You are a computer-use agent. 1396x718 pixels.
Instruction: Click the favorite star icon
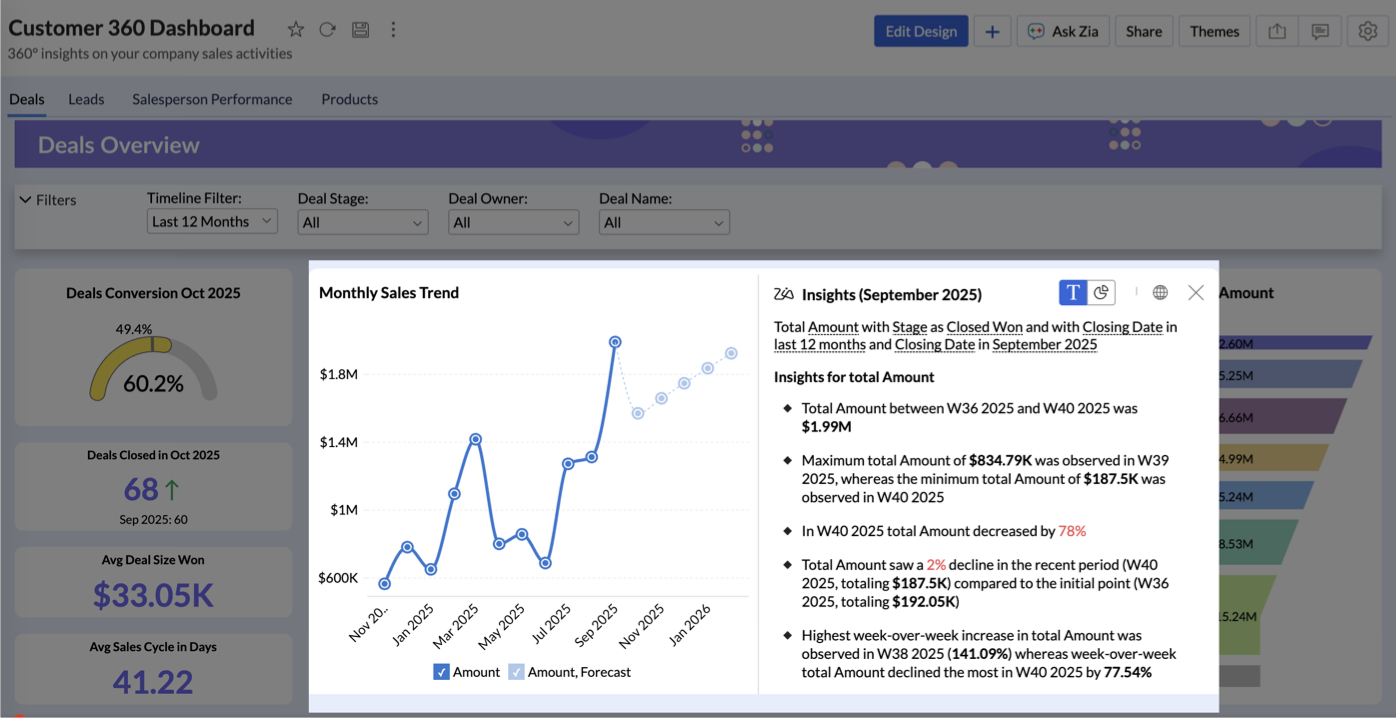tap(295, 30)
